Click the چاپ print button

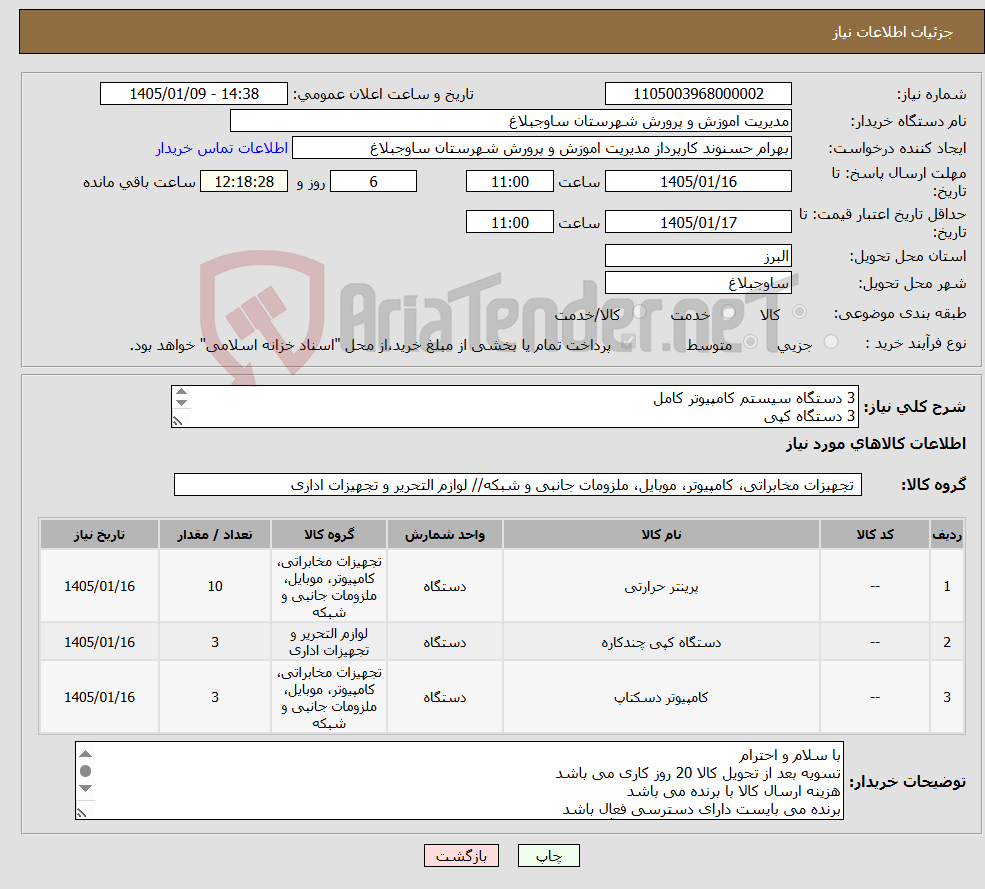point(548,856)
